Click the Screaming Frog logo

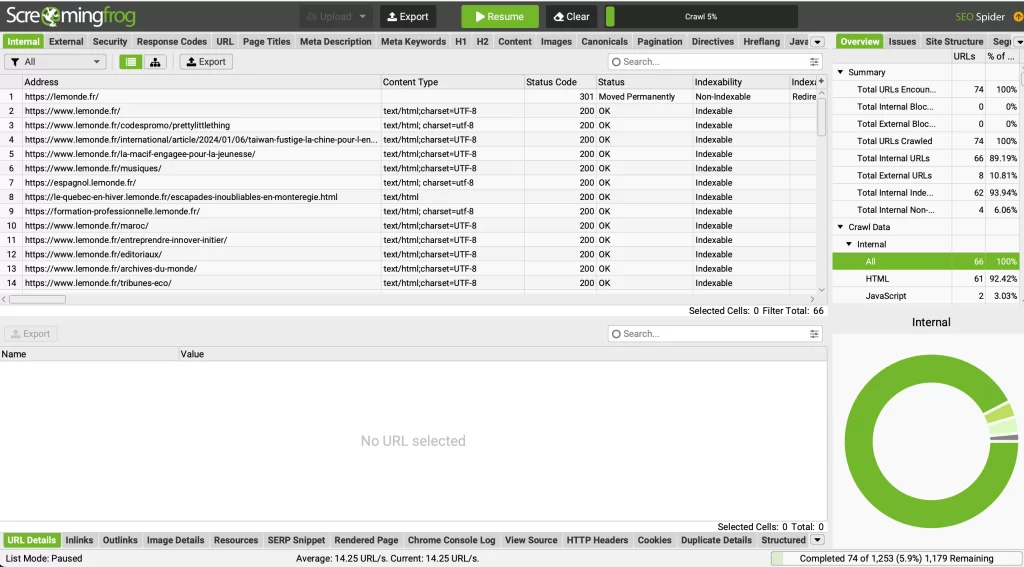pyautogui.click(x=71, y=16)
